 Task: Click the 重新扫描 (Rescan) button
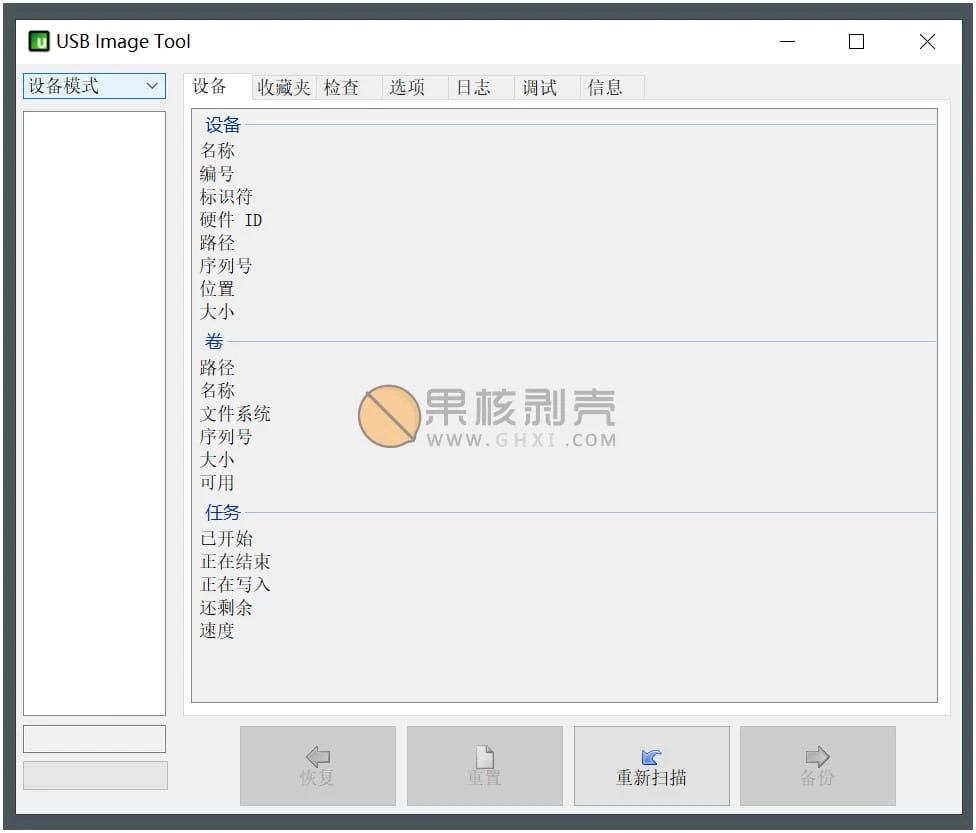(651, 765)
